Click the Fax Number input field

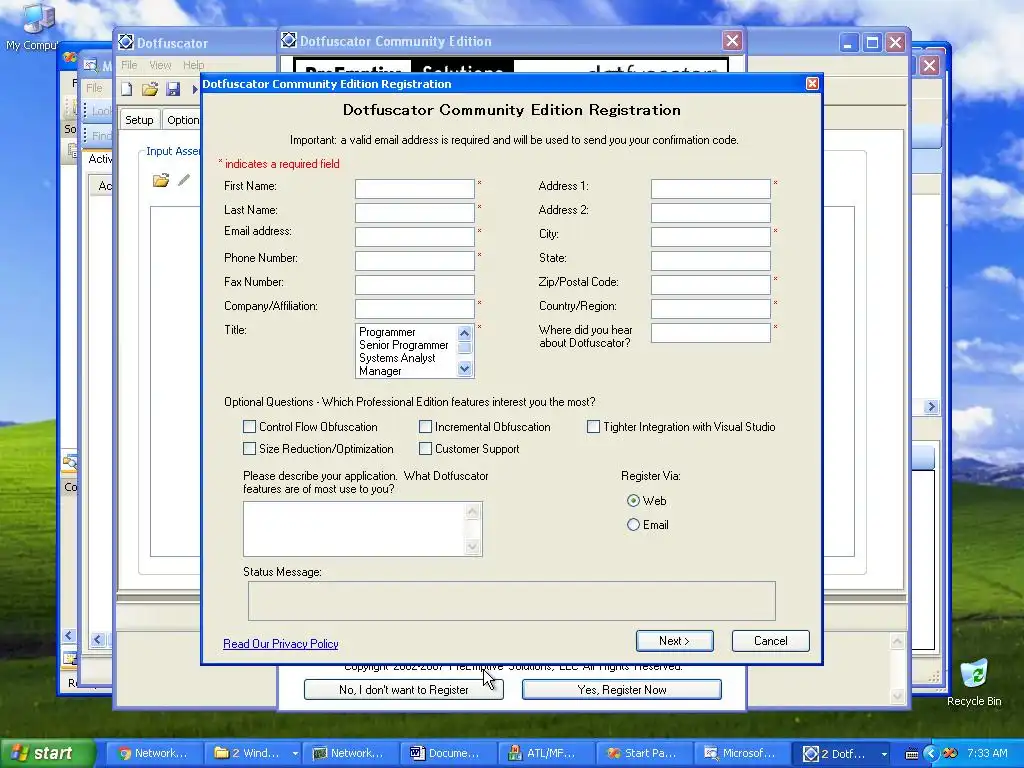pyautogui.click(x=415, y=285)
